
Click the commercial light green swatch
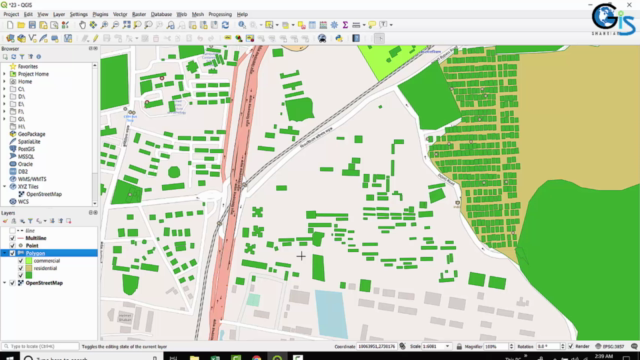coord(29,261)
